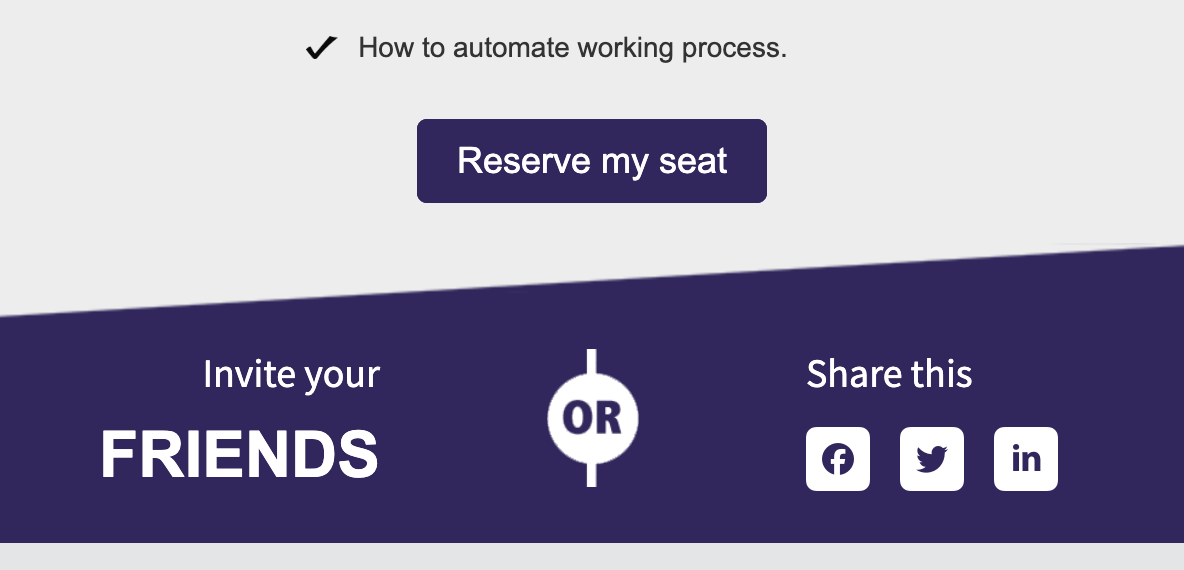Click the word seat on the button
This screenshot has width=1184, height=570.
693,161
